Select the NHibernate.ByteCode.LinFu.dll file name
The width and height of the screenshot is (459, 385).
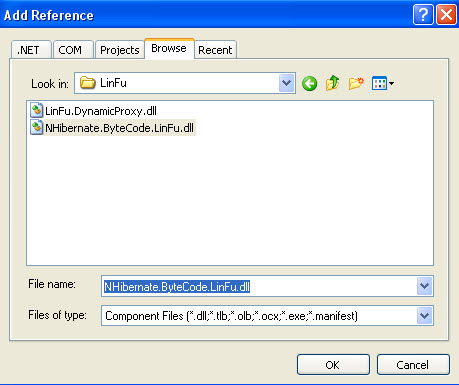[x=119, y=128]
